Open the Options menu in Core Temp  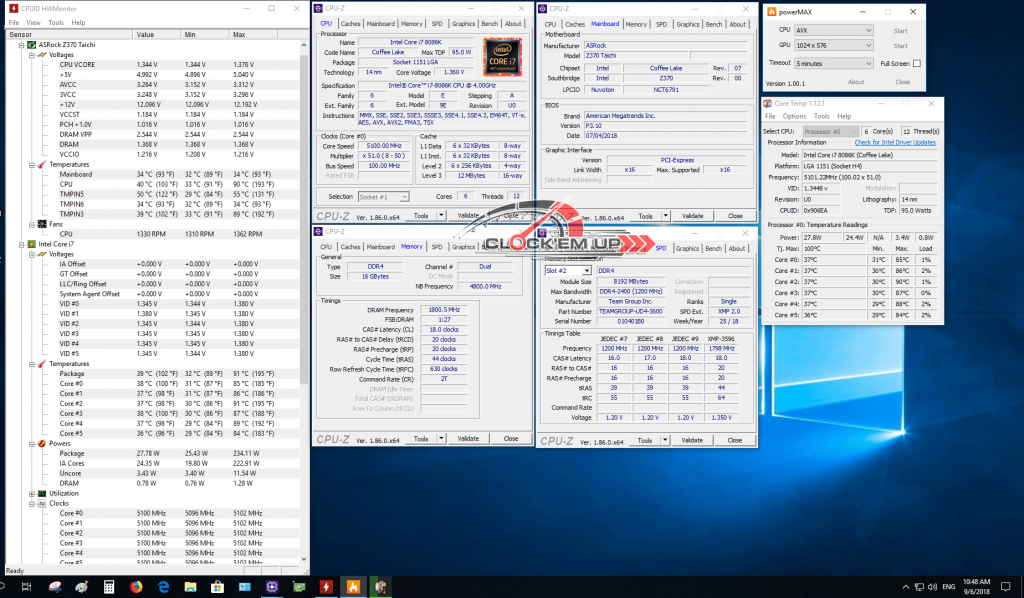tap(794, 116)
